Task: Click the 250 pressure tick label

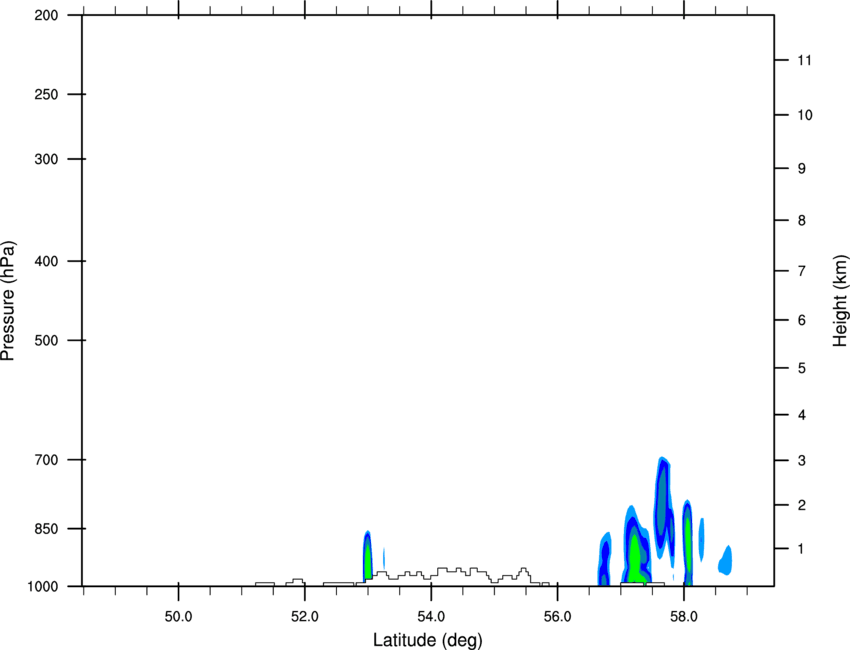Action: 46,94
